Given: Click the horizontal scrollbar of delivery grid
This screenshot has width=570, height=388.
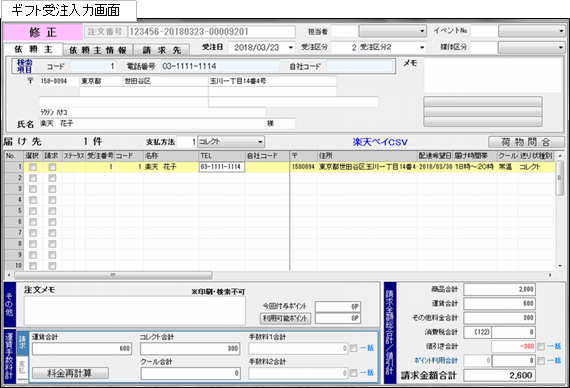Looking at the screenshot, I should pyautogui.click(x=113, y=275).
